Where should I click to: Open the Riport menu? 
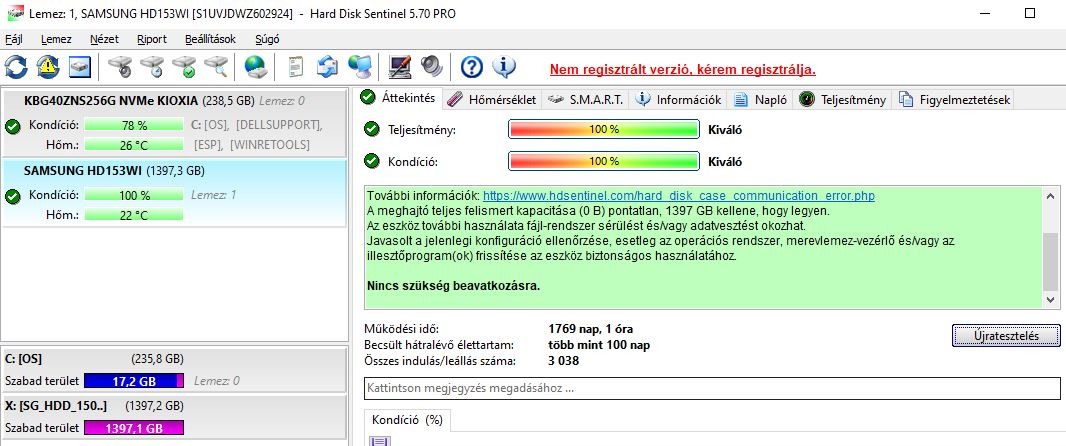(152, 39)
